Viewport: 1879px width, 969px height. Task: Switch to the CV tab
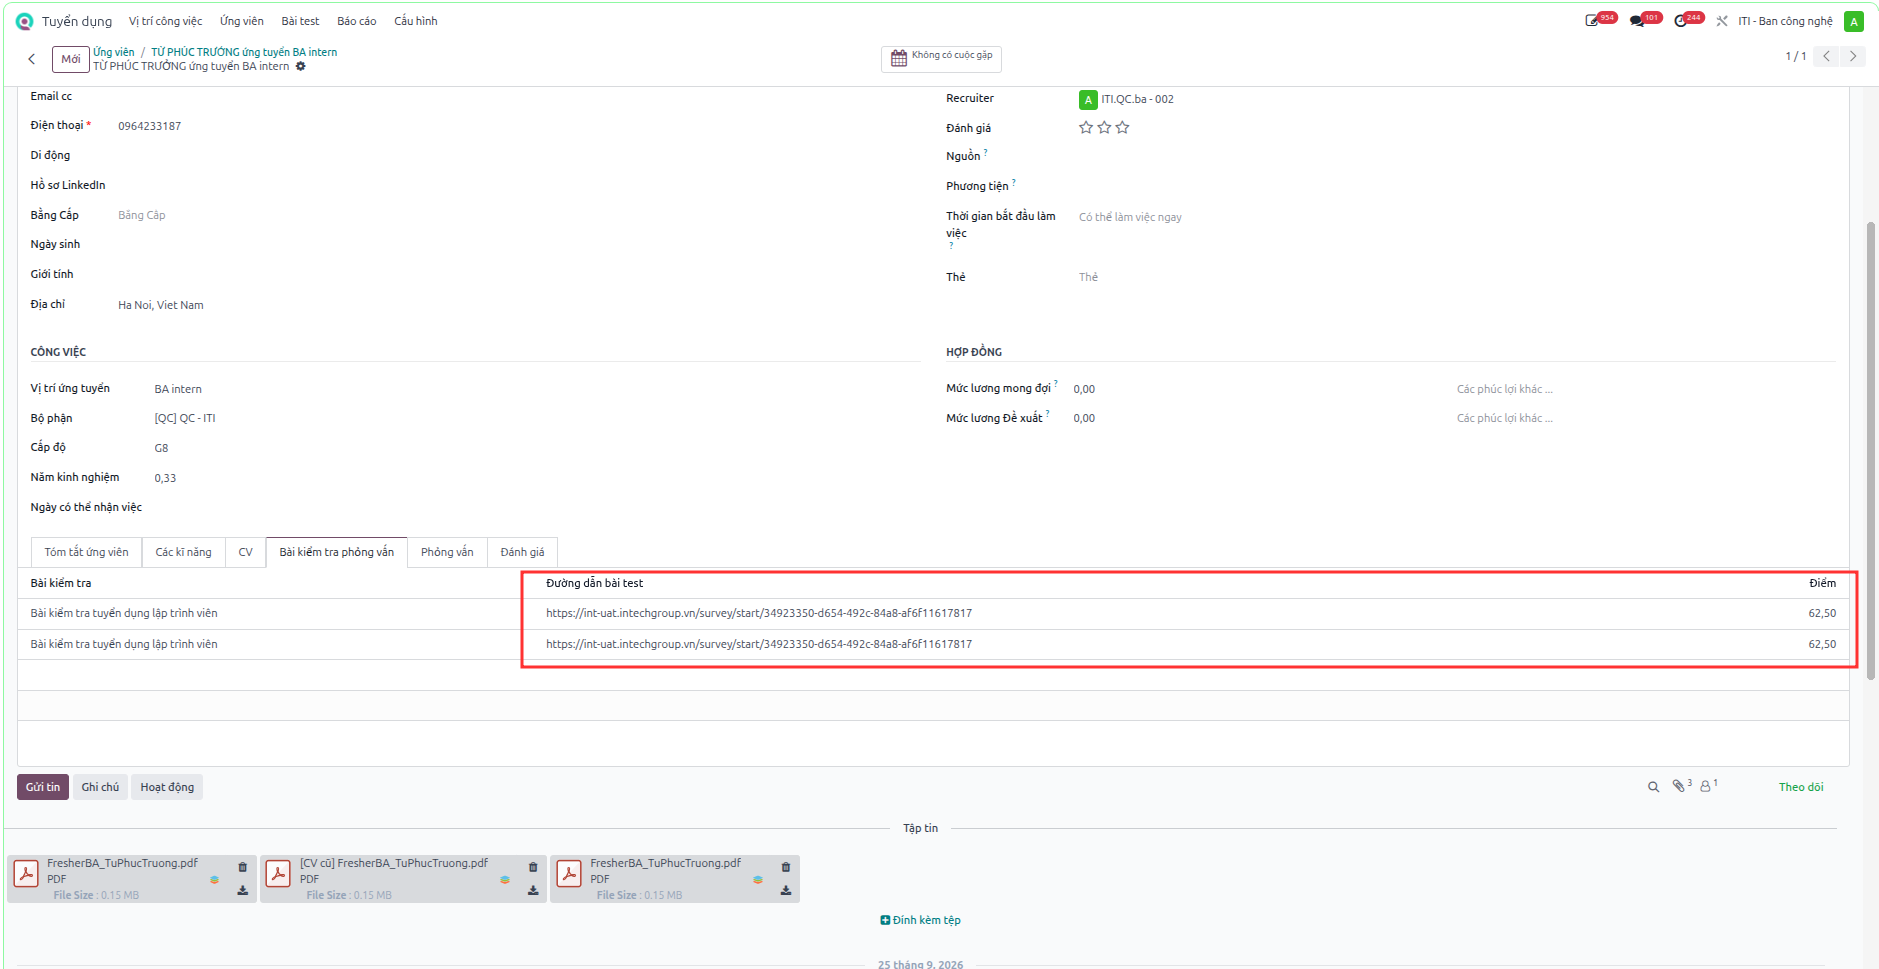(245, 552)
